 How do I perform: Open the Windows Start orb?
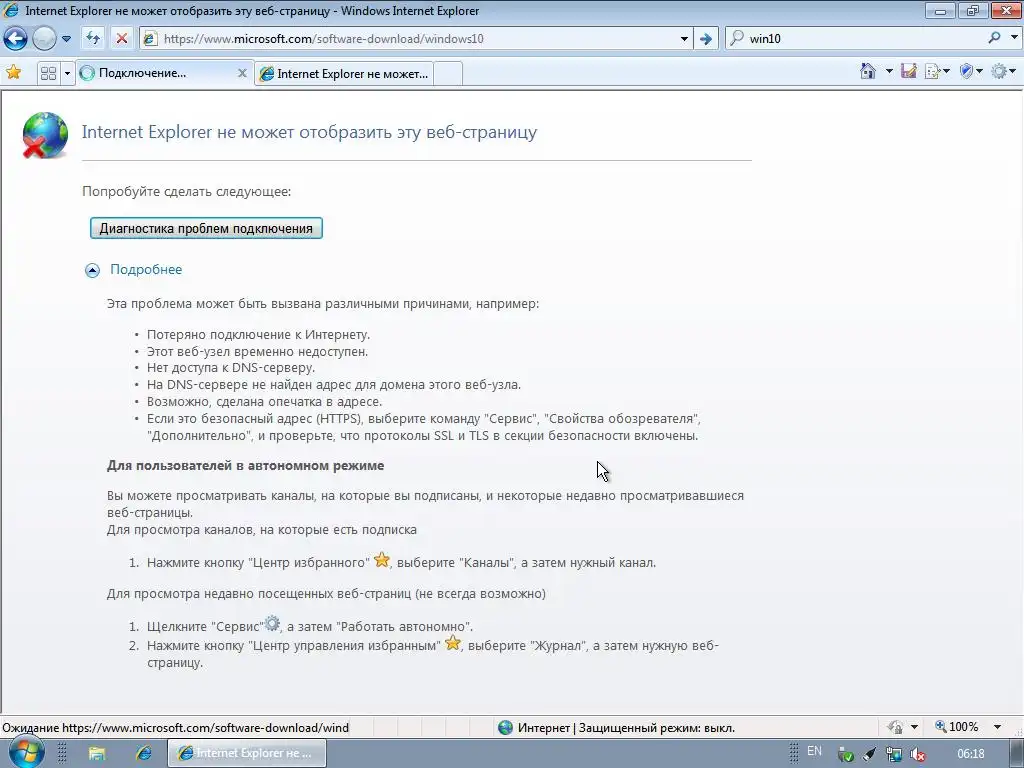coord(26,752)
